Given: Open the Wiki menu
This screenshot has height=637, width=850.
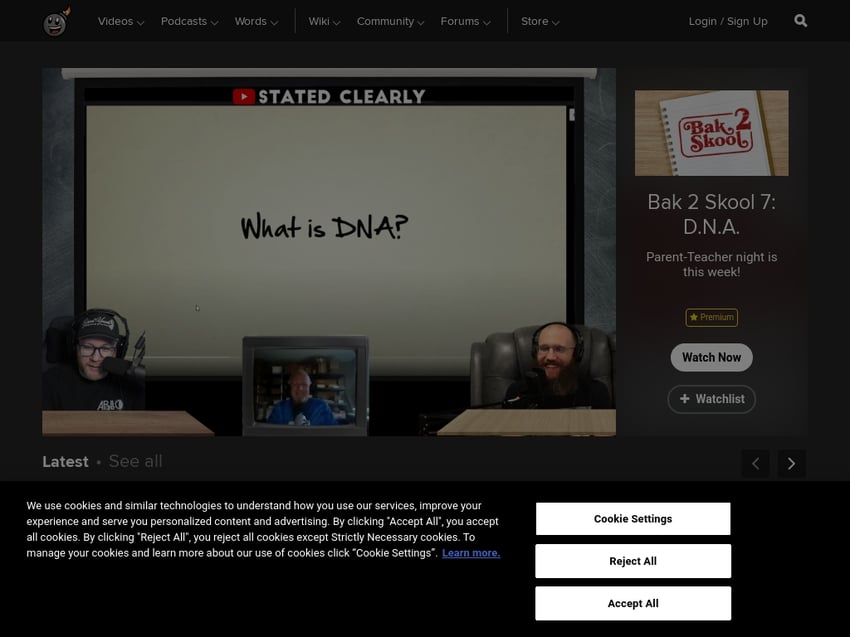Looking at the screenshot, I should pos(324,21).
